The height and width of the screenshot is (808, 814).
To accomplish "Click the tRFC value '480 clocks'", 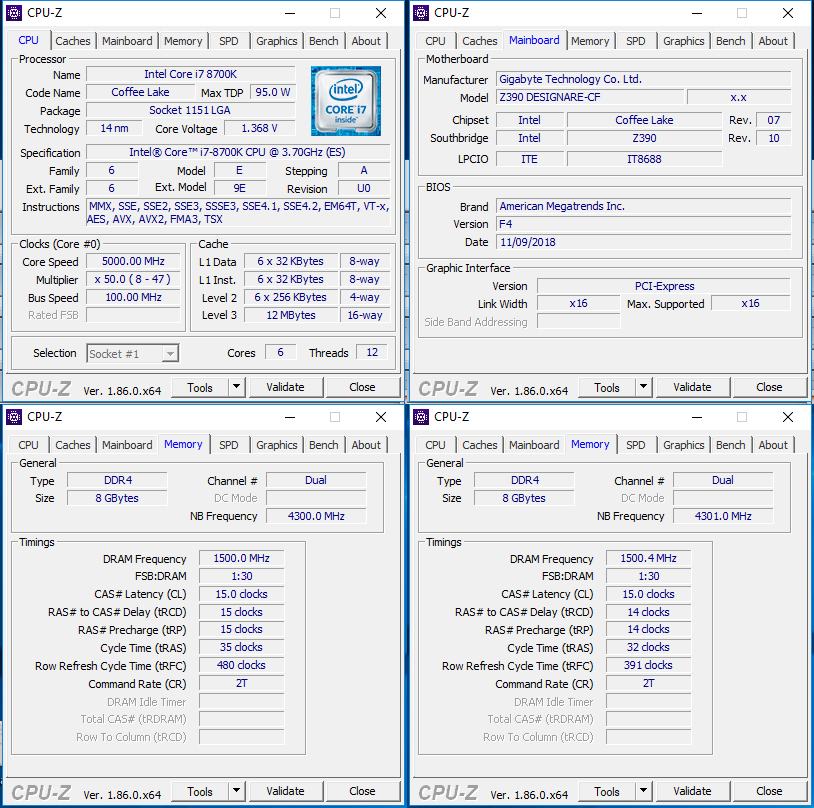I will click(241, 665).
